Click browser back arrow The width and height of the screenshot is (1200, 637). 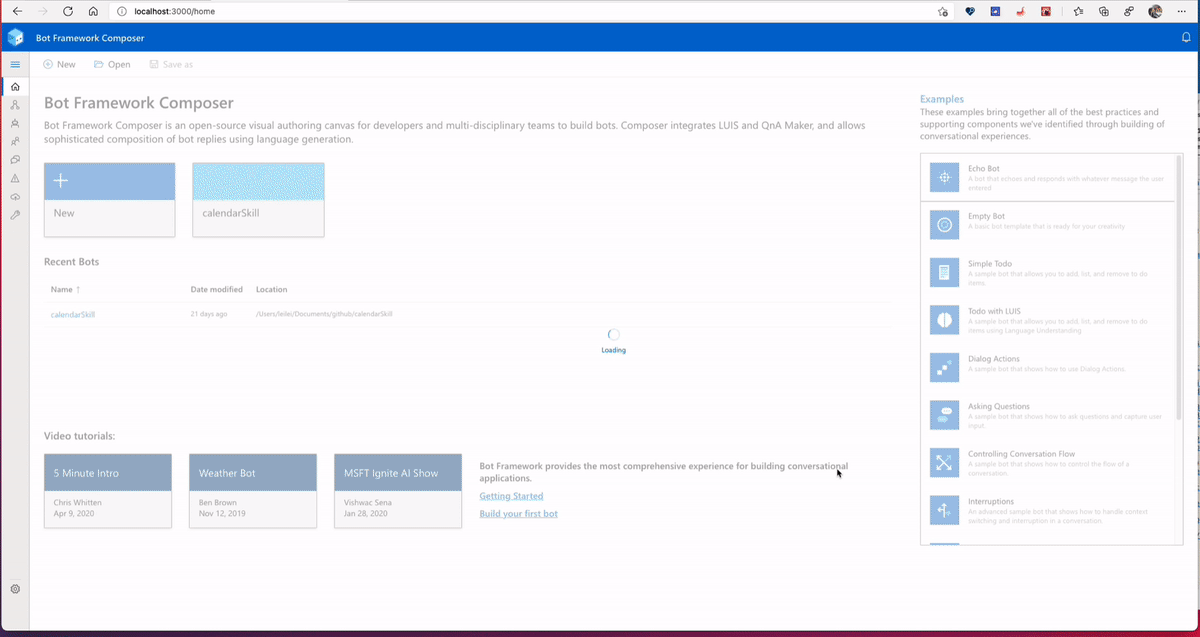click(17, 11)
